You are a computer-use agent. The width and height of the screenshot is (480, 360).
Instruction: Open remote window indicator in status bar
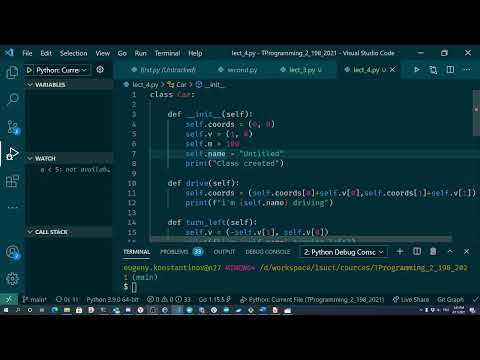pyautogui.click(x=9, y=299)
